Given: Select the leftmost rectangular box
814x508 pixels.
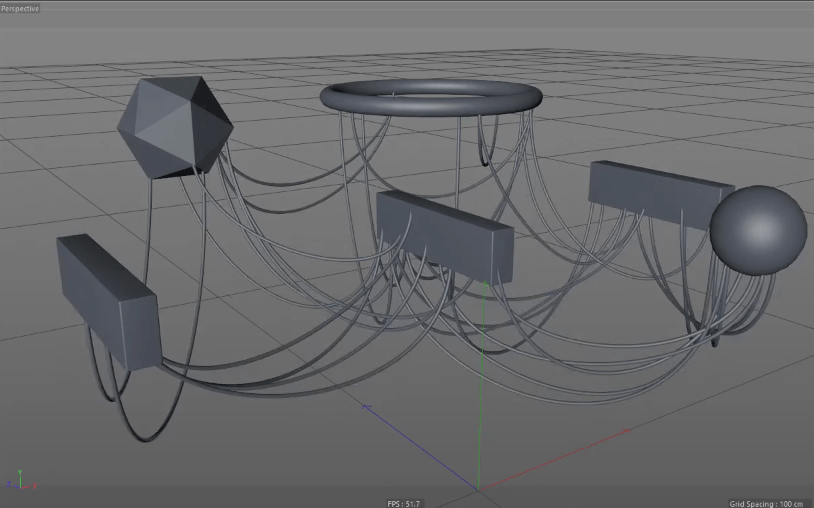Looking at the screenshot, I should click(x=109, y=301).
